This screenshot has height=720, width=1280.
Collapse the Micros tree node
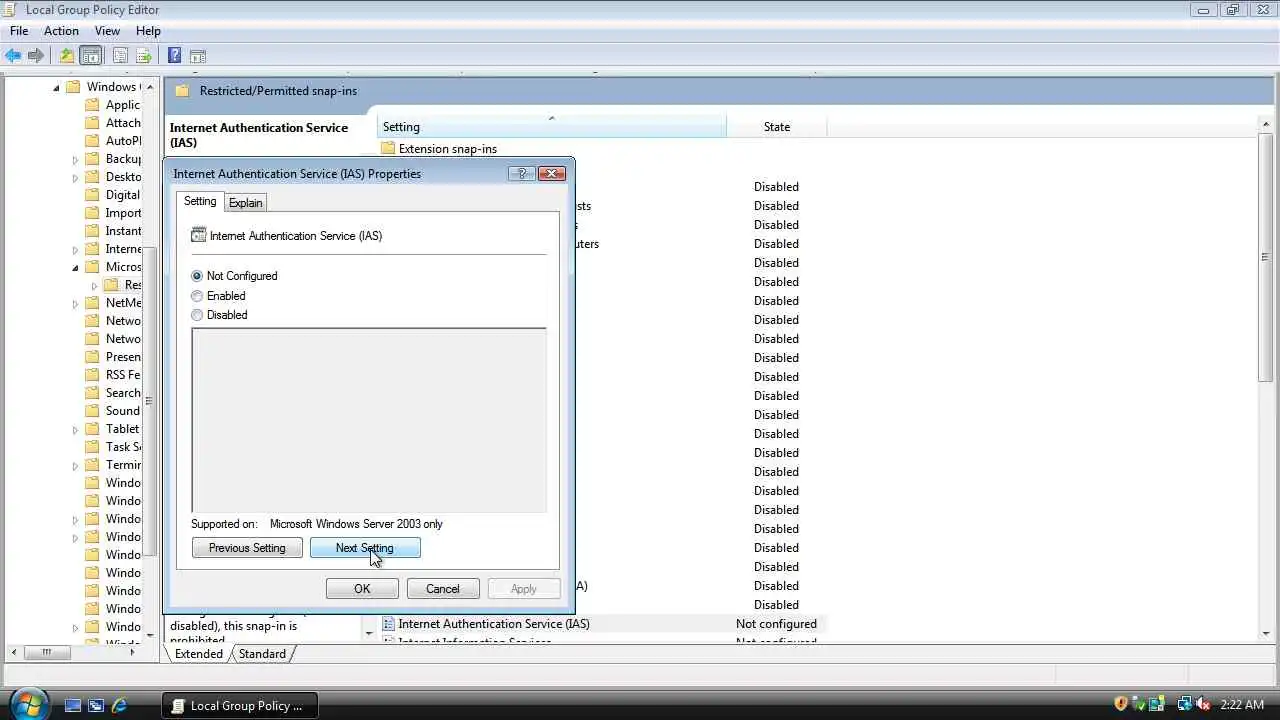pos(75,267)
